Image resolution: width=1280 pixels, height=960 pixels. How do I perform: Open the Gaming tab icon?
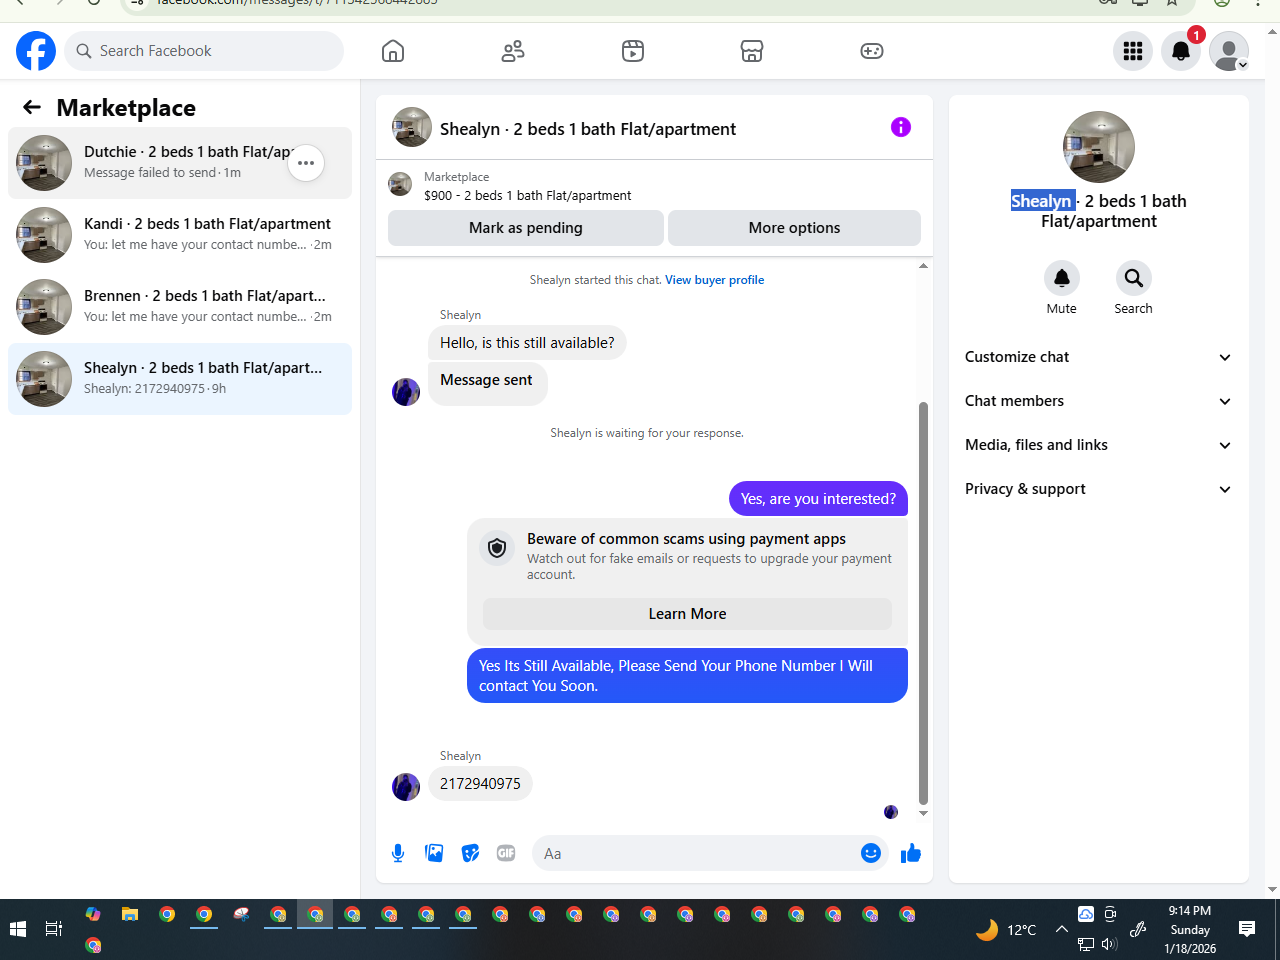872,51
